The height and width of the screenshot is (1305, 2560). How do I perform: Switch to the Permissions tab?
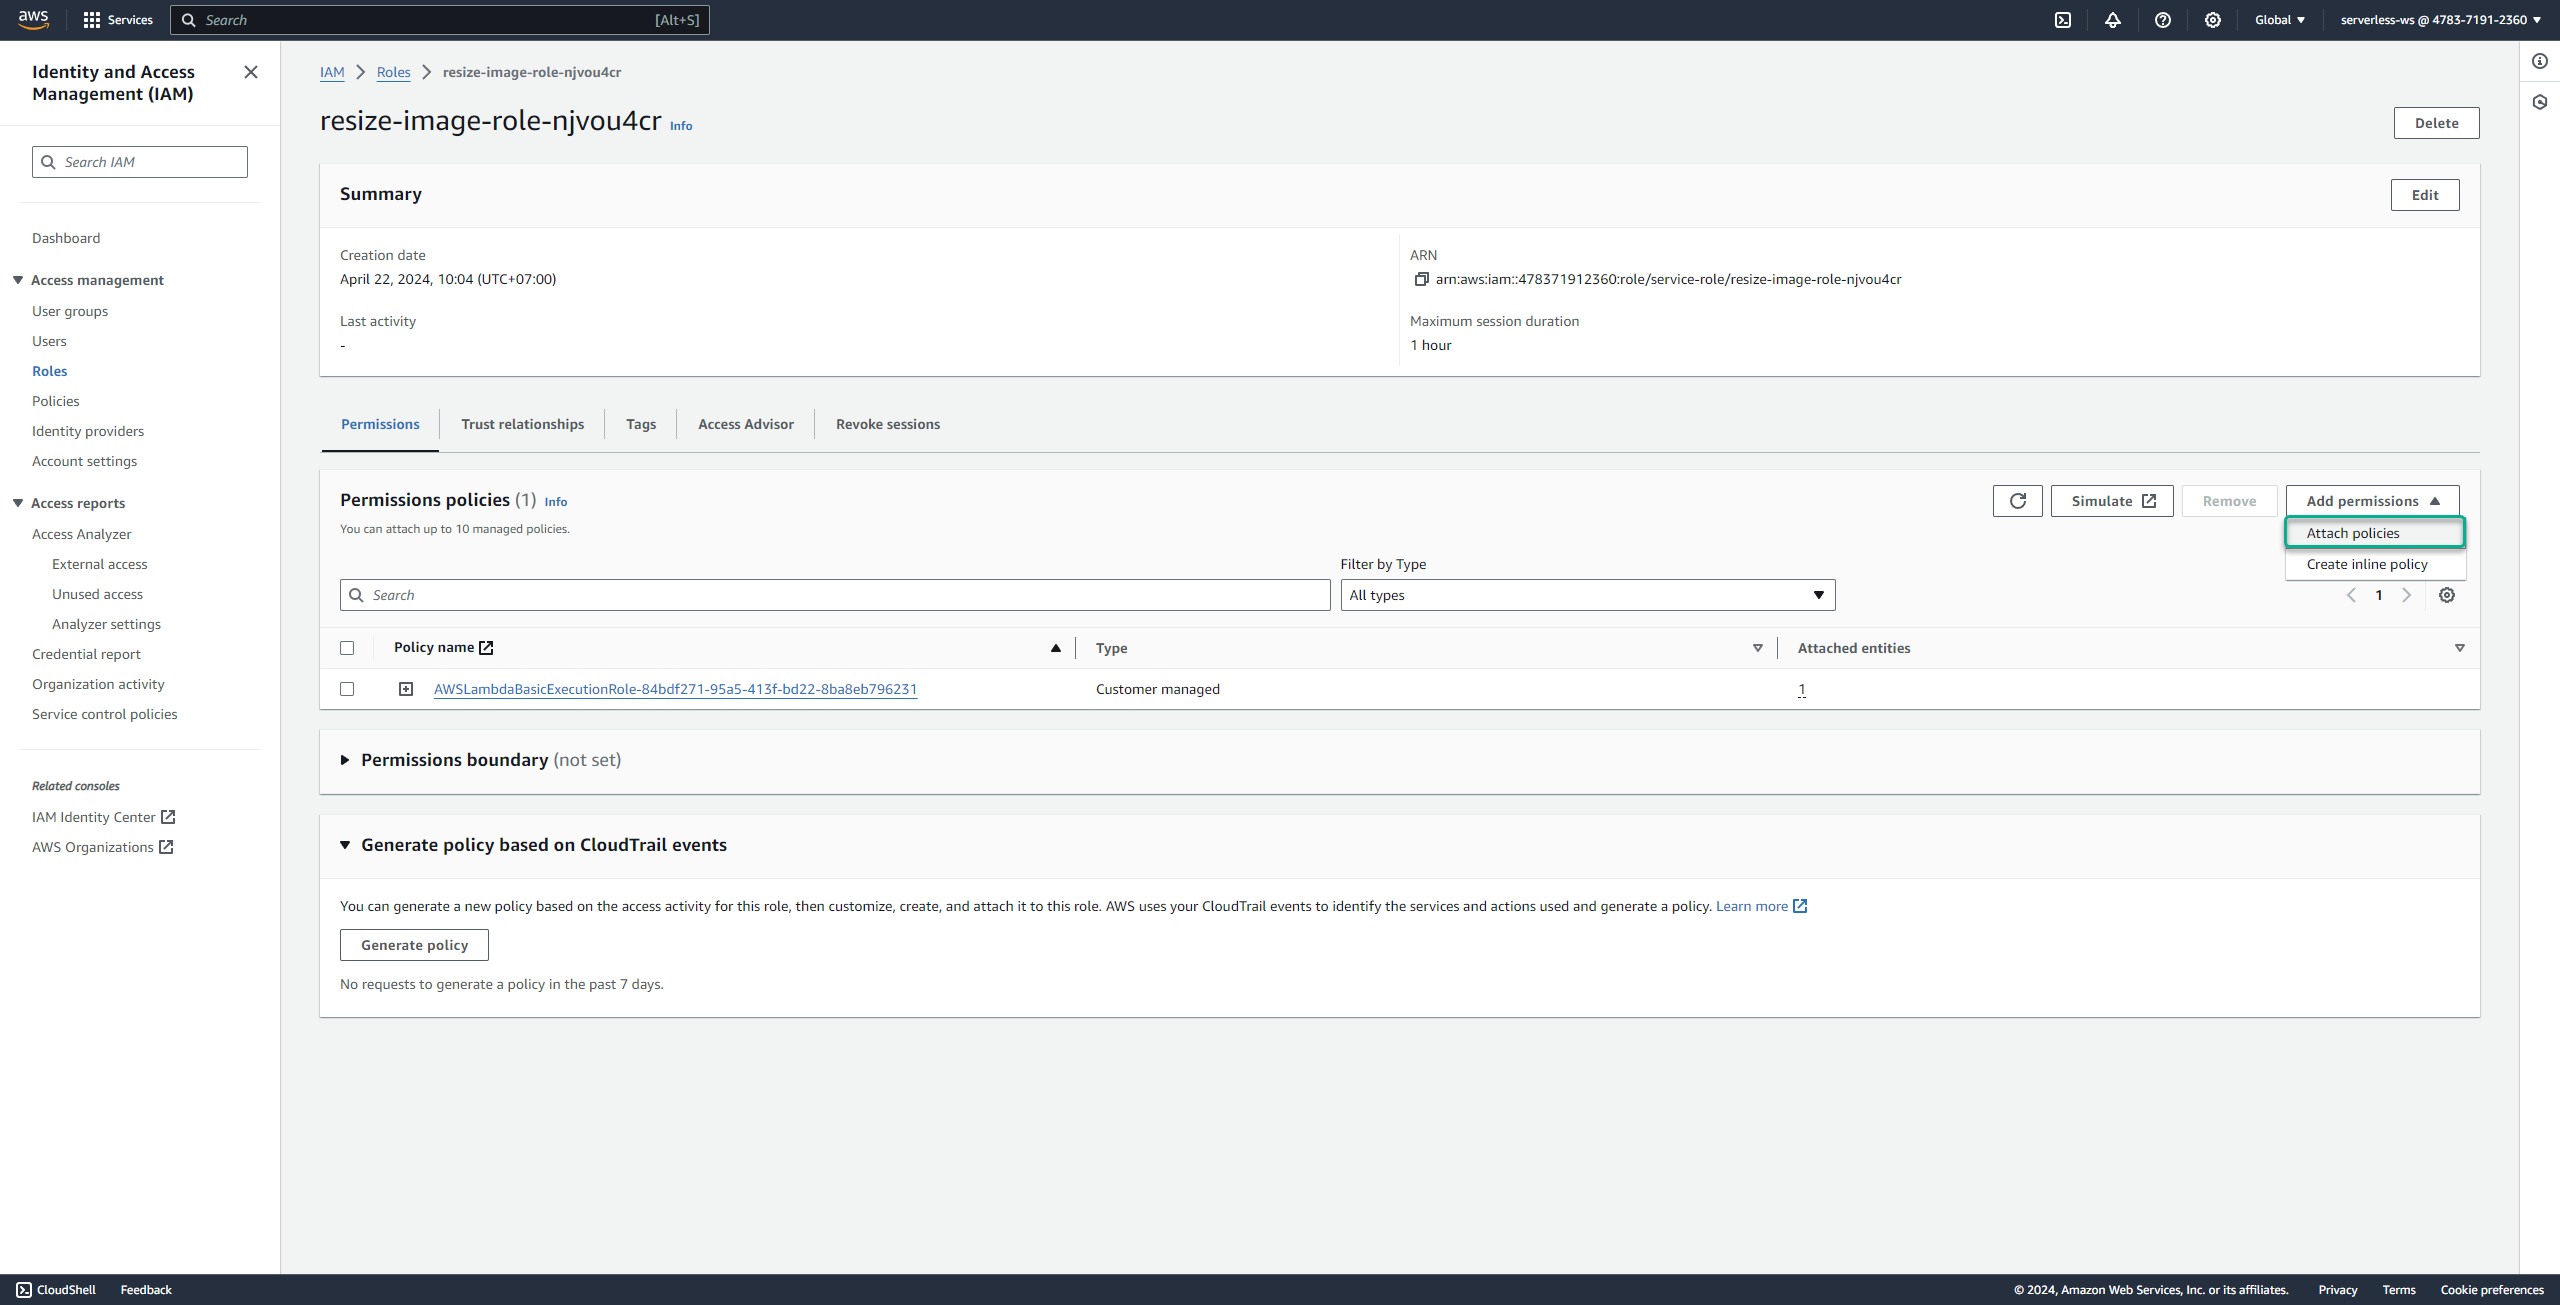[380, 424]
